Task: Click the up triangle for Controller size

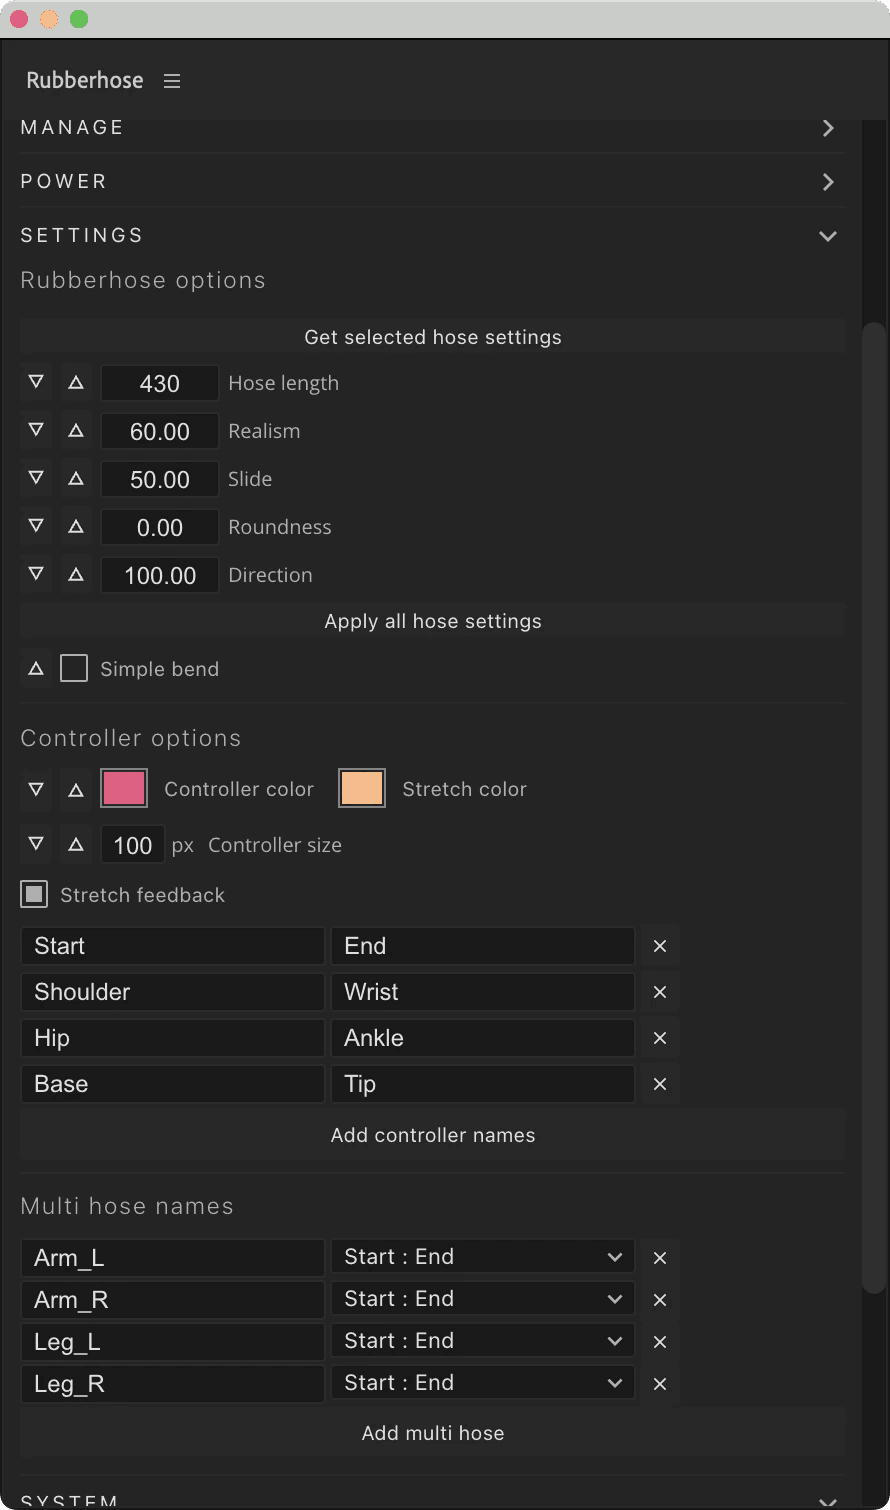Action: click(x=76, y=845)
